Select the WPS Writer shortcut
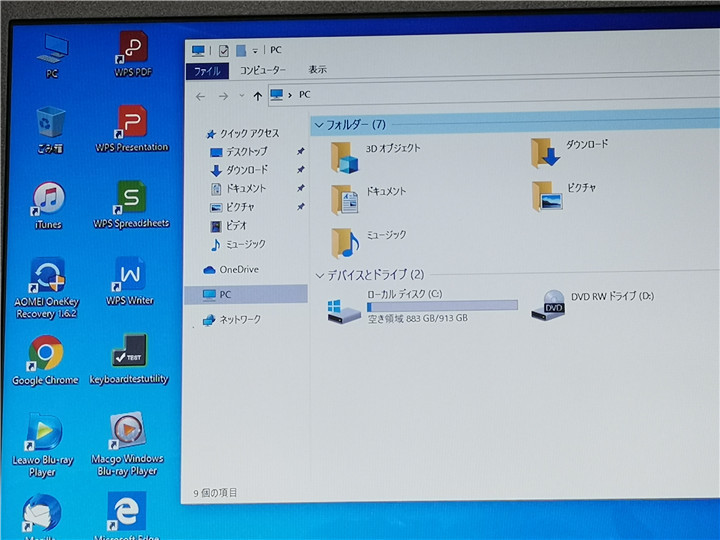Viewport: 720px width, 540px height. coord(130,281)
